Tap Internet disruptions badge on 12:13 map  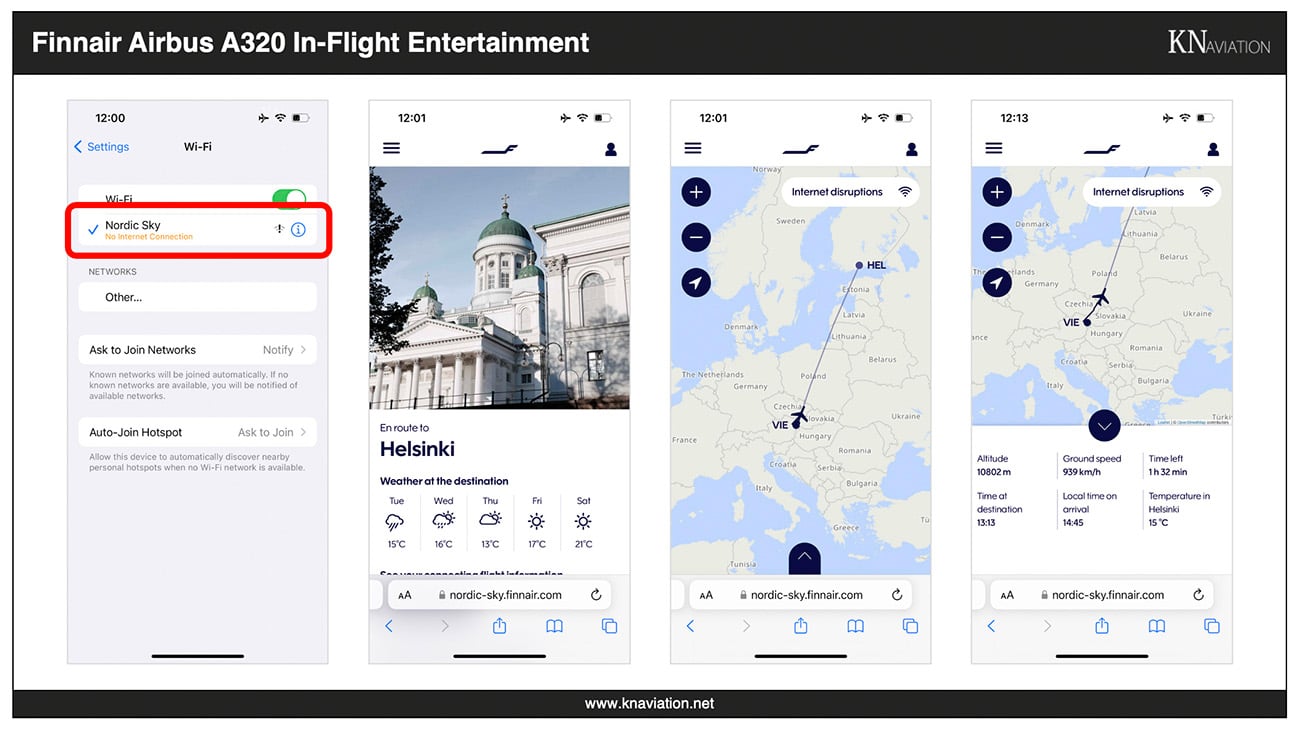click(x=1151, y=192)
